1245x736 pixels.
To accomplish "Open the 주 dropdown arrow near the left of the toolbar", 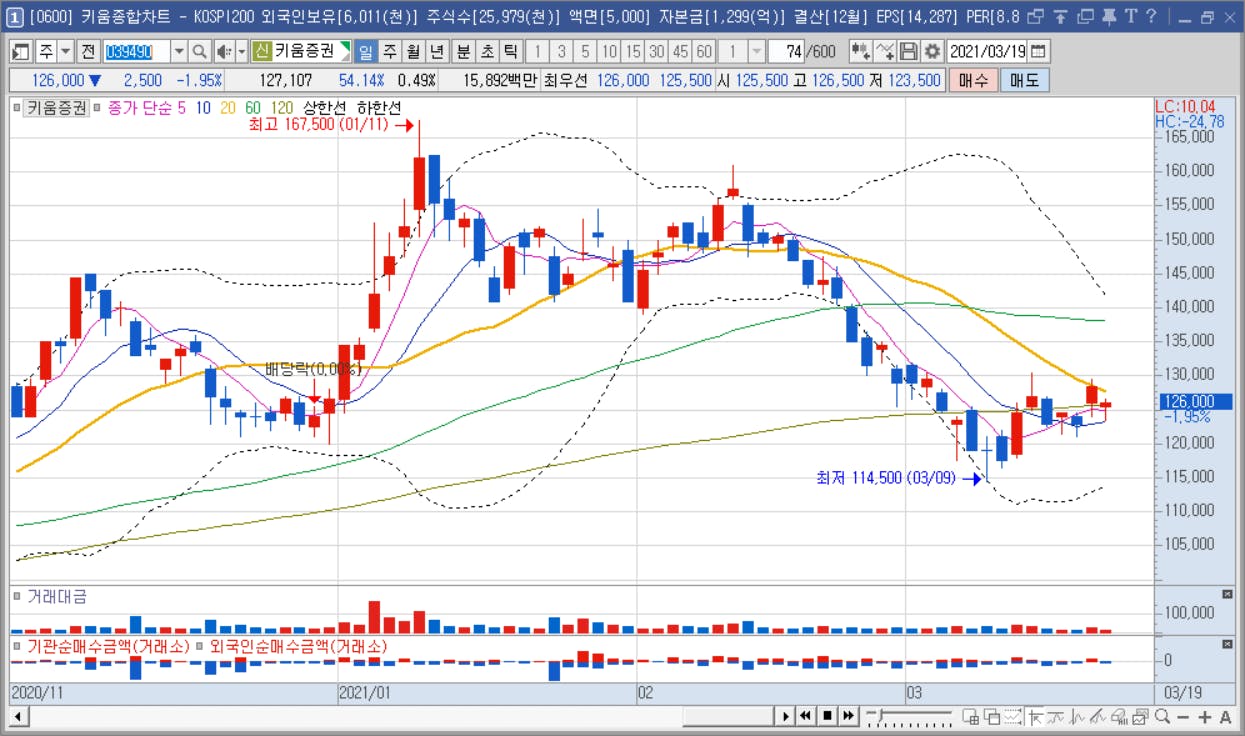I will point(66,51).
